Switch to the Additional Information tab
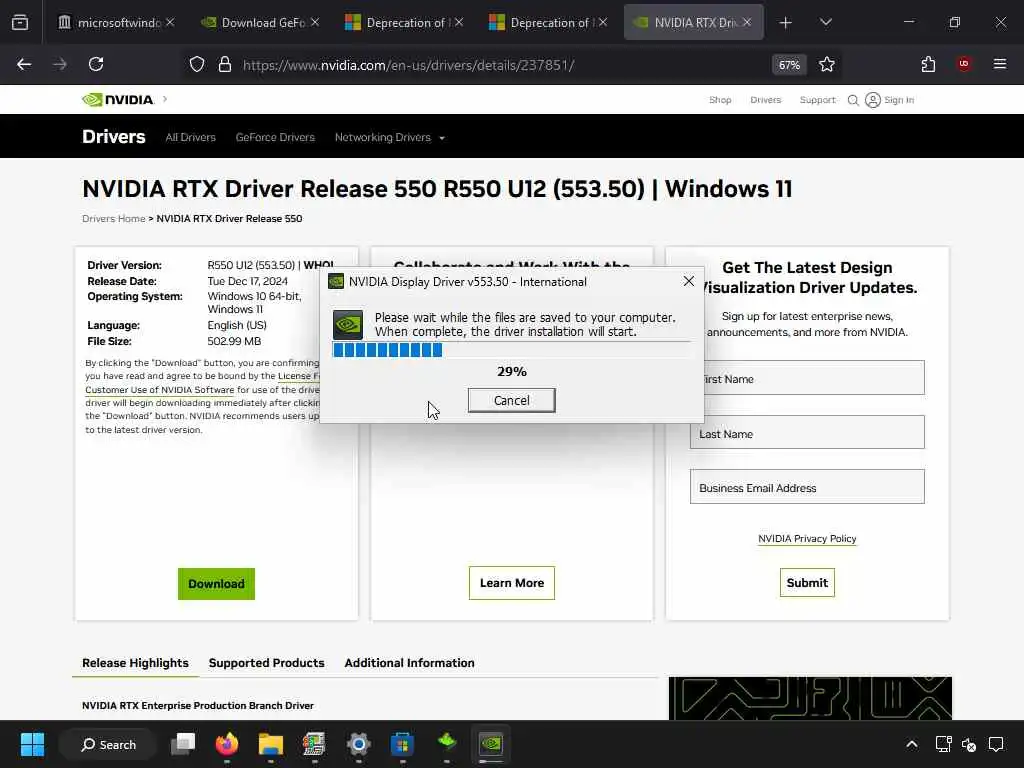This screenshot has height=768, width=1024. (409, 663)
